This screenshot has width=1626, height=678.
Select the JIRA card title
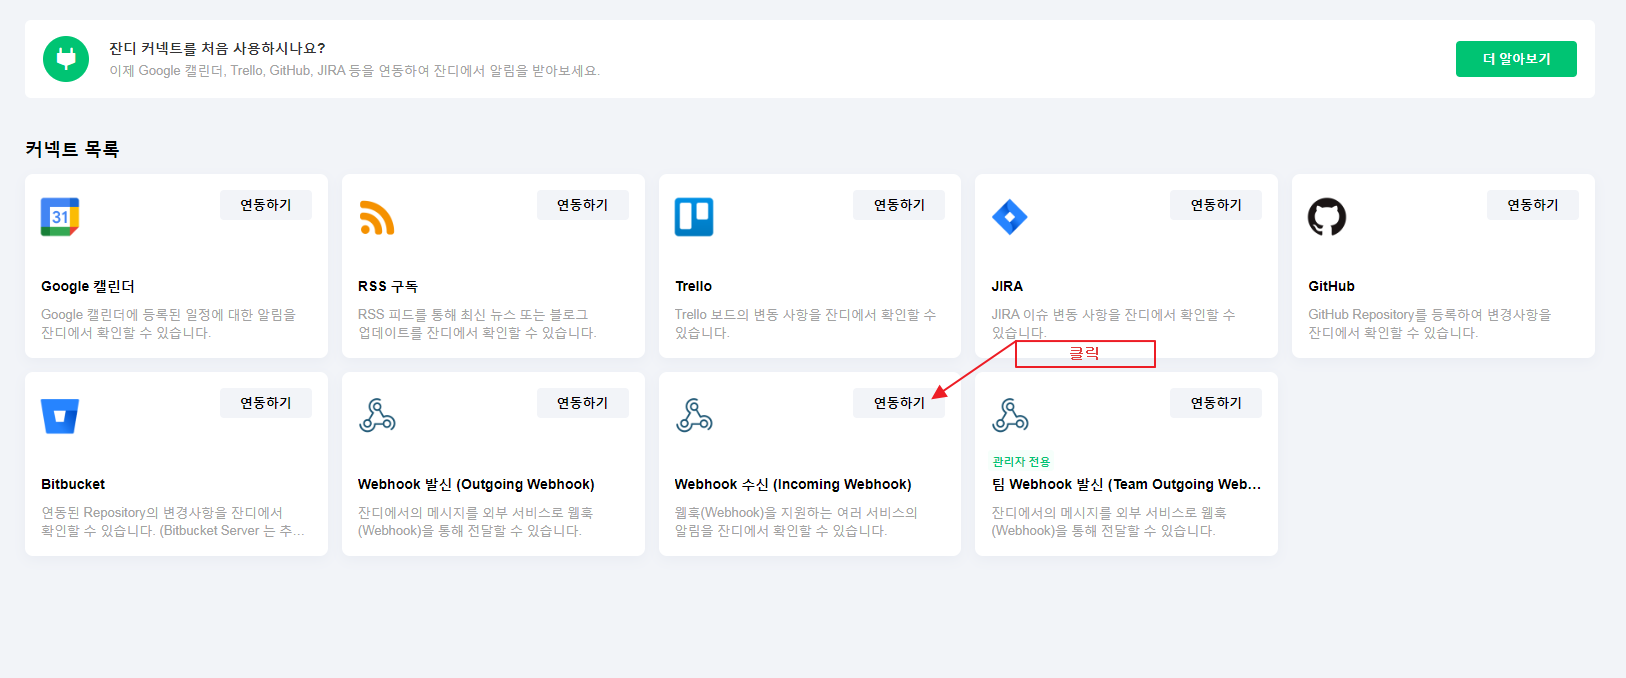(x=1007, y=286)
